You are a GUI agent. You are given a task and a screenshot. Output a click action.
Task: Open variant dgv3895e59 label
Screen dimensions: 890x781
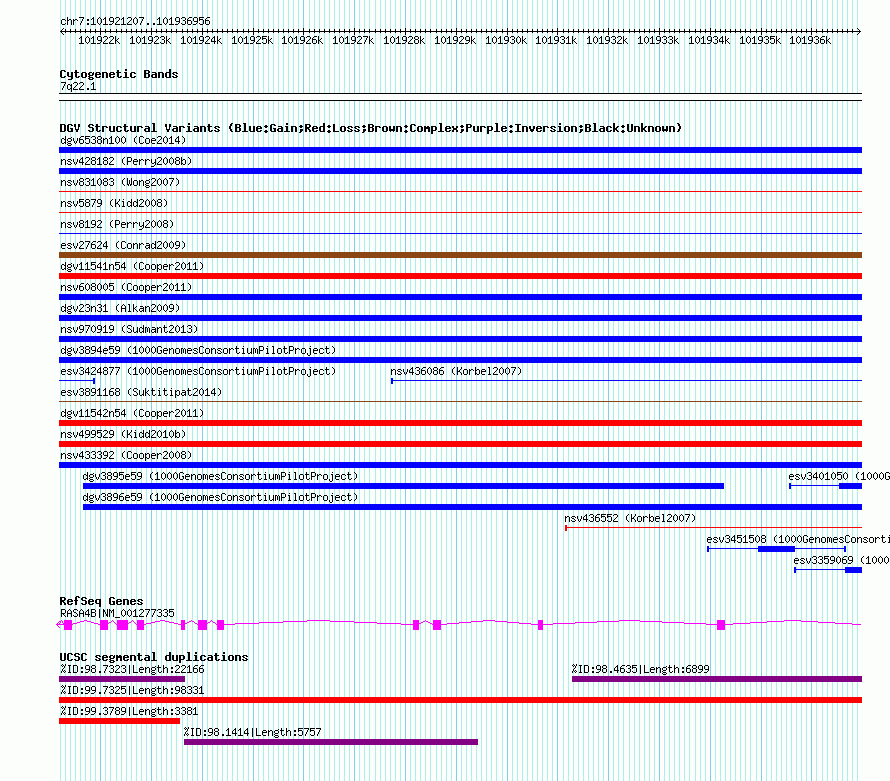tap(220, 476)
